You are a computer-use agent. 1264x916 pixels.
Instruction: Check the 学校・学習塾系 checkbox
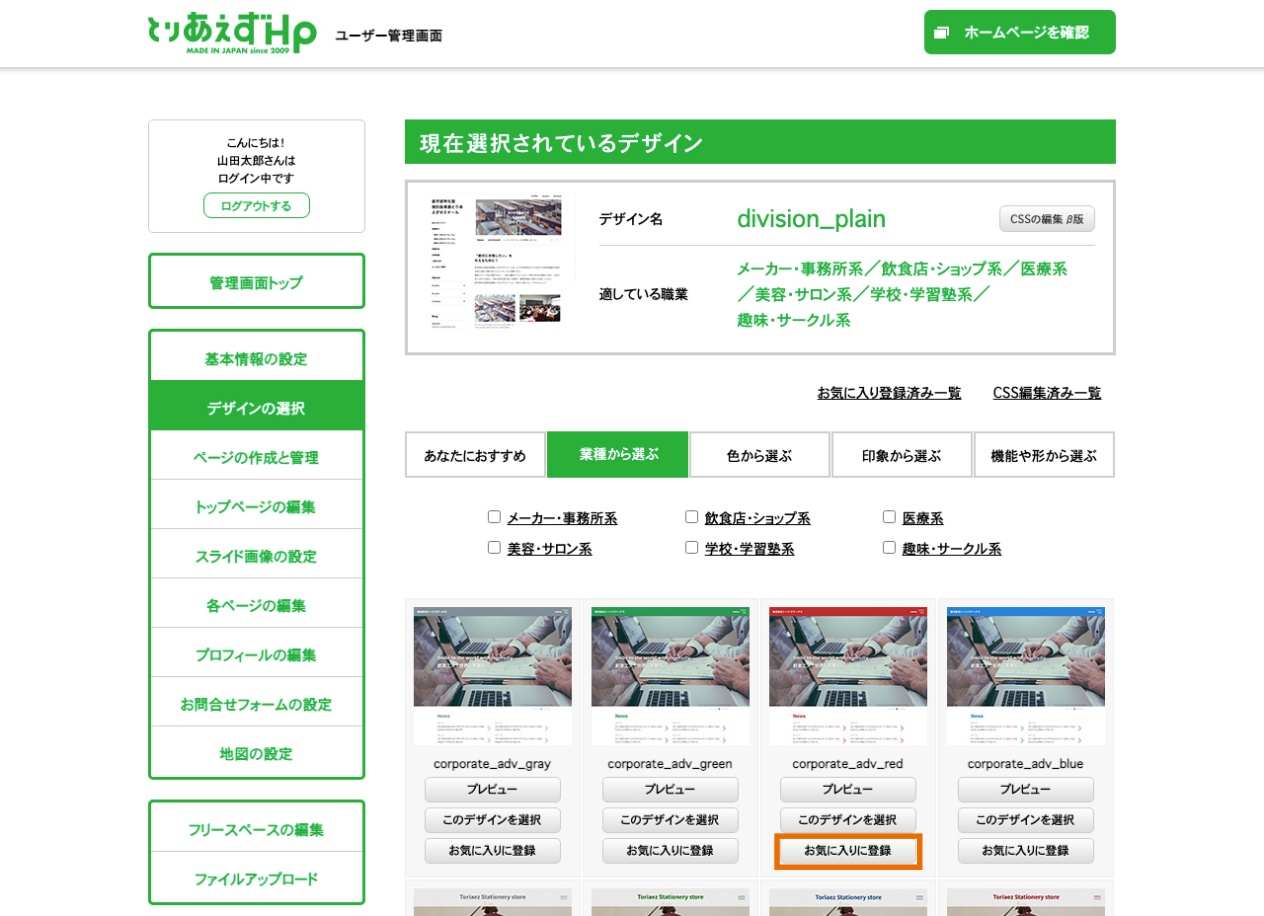click(691, 546)
